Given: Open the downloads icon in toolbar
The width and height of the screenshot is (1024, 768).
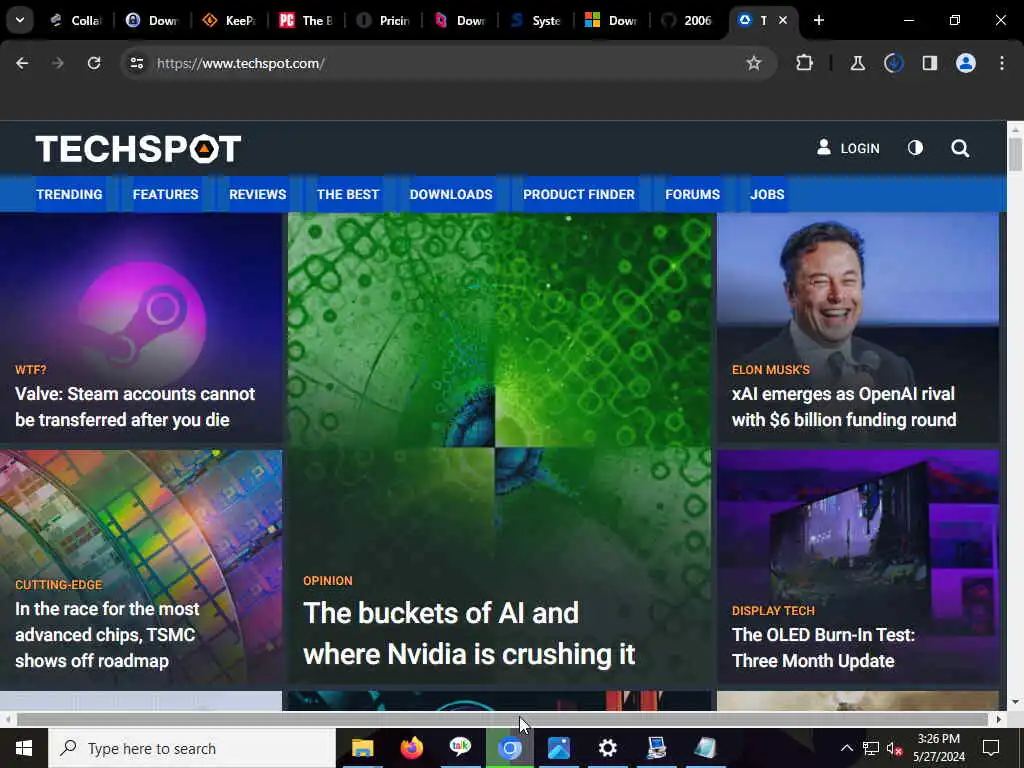Looking at the screenshot, I should 893,63.
